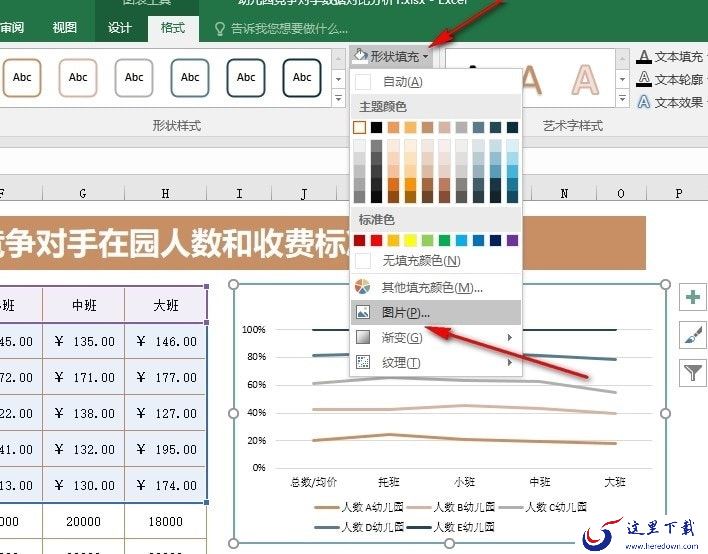The width and height of the screenshot is (708, 554).
Task: Click legend entry 人数 A幼儿园
Action: (359, 507)
